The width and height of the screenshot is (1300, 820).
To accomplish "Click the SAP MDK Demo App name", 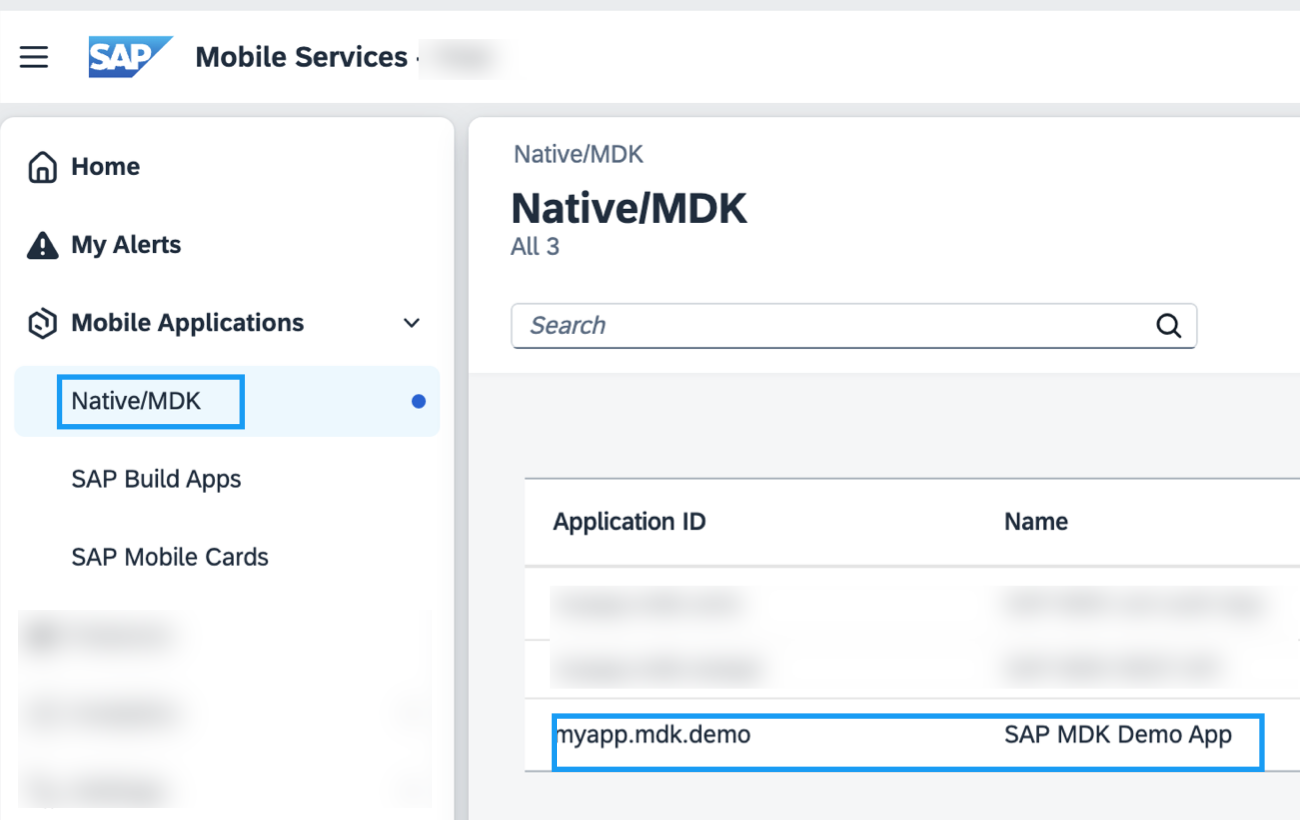I will click(x=1118, y=735).
